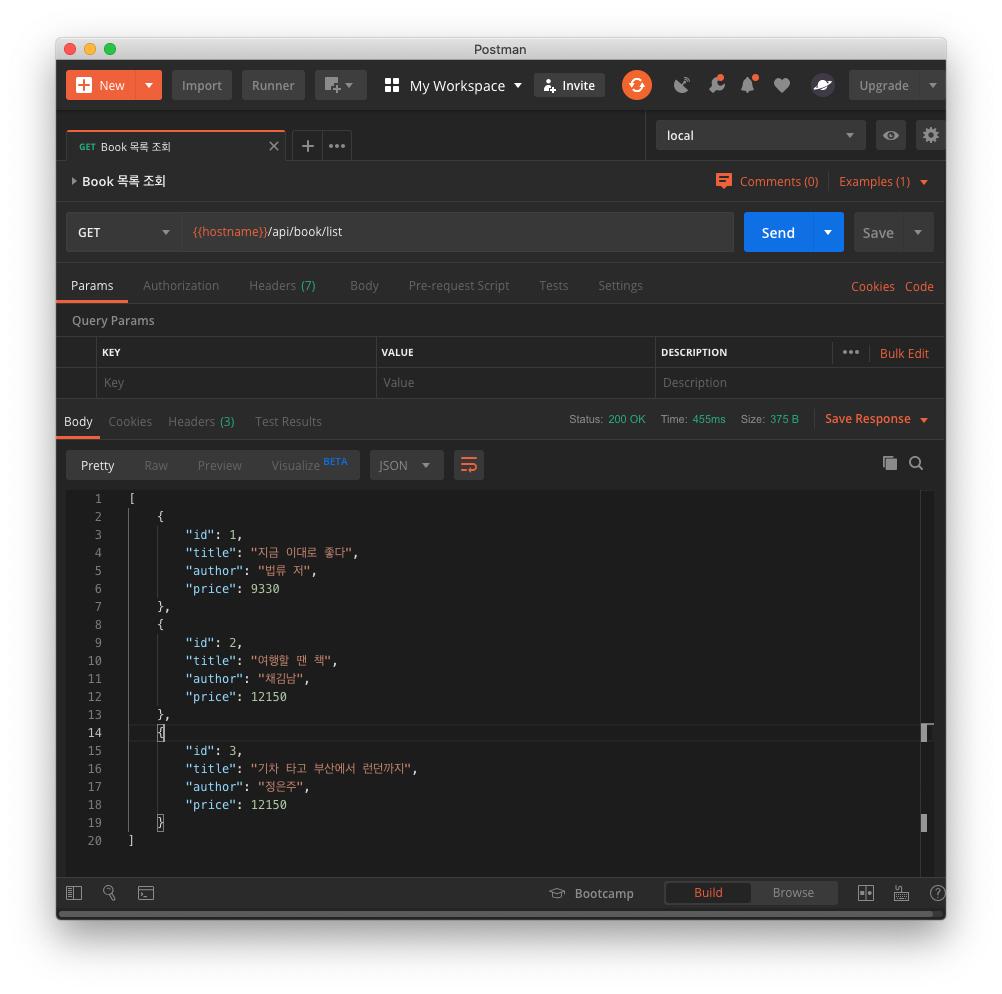Click the sync status icon
The width and height of the screenshot is (1002, 994).
(637, 85)
